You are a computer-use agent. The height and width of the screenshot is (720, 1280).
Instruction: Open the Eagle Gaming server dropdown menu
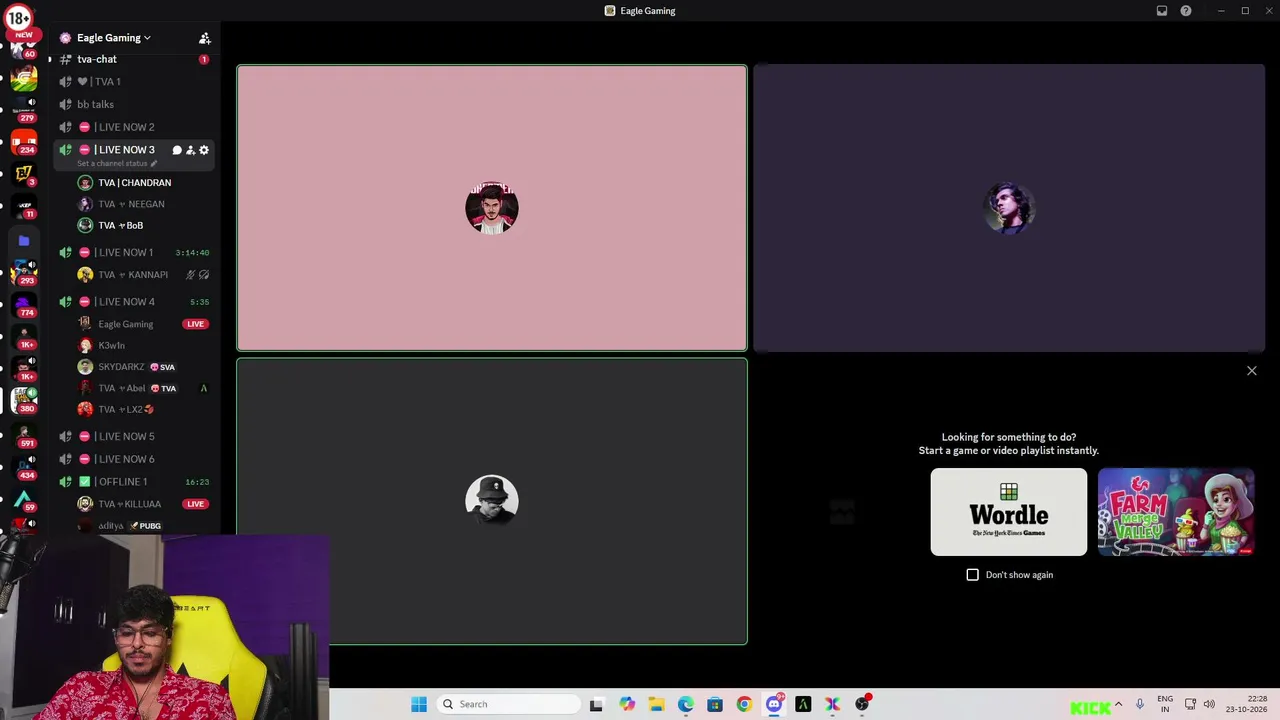click(x=113, y=38)
